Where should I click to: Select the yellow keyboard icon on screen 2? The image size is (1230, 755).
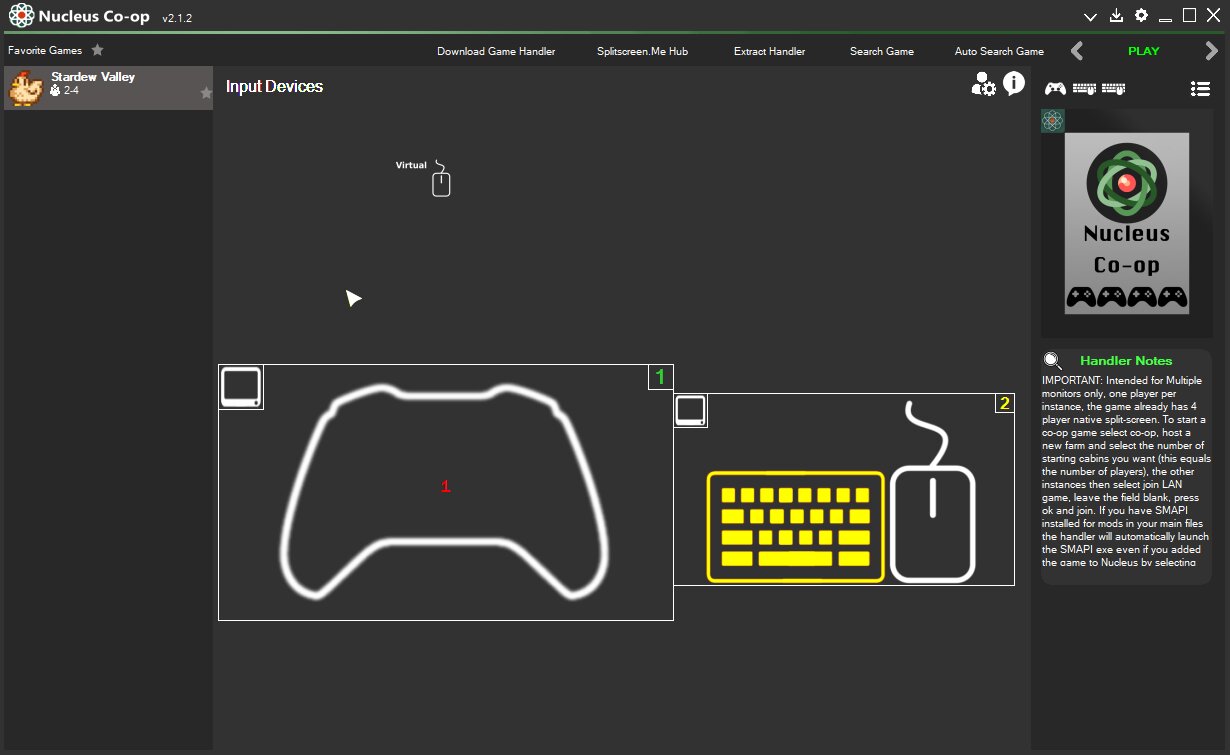point(796,526)
